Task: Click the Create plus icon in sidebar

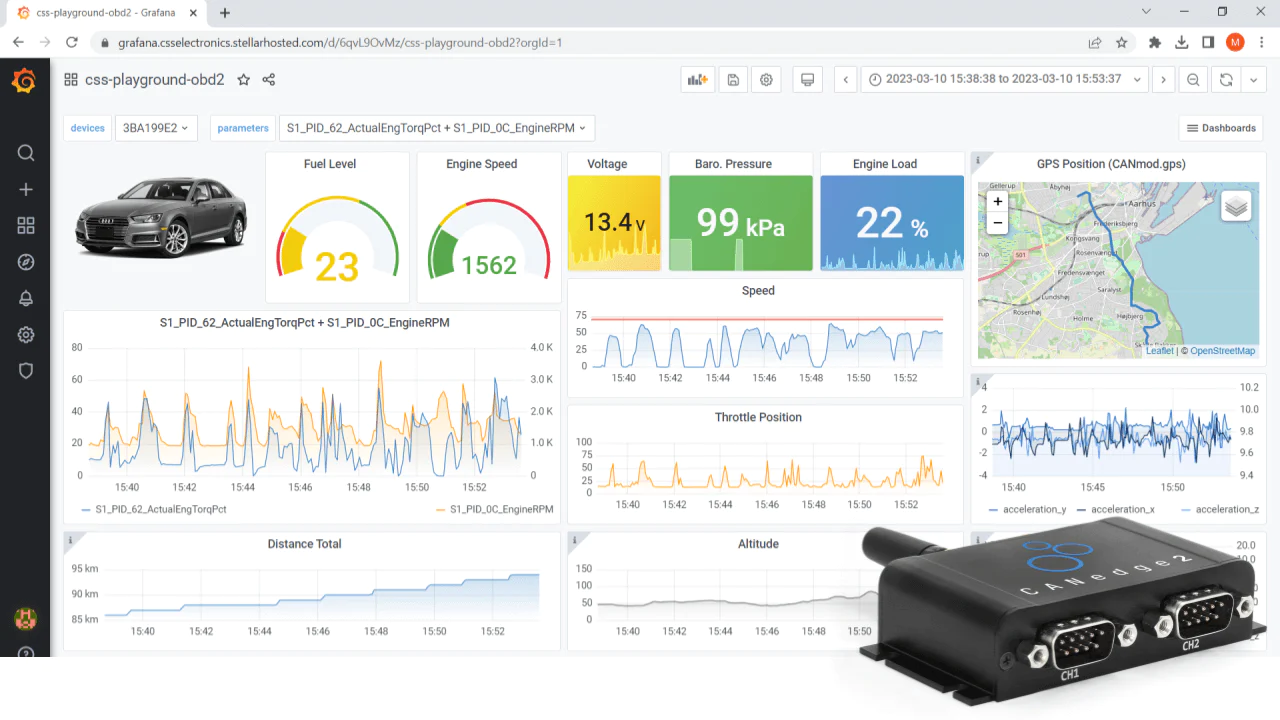Action: 26,190
